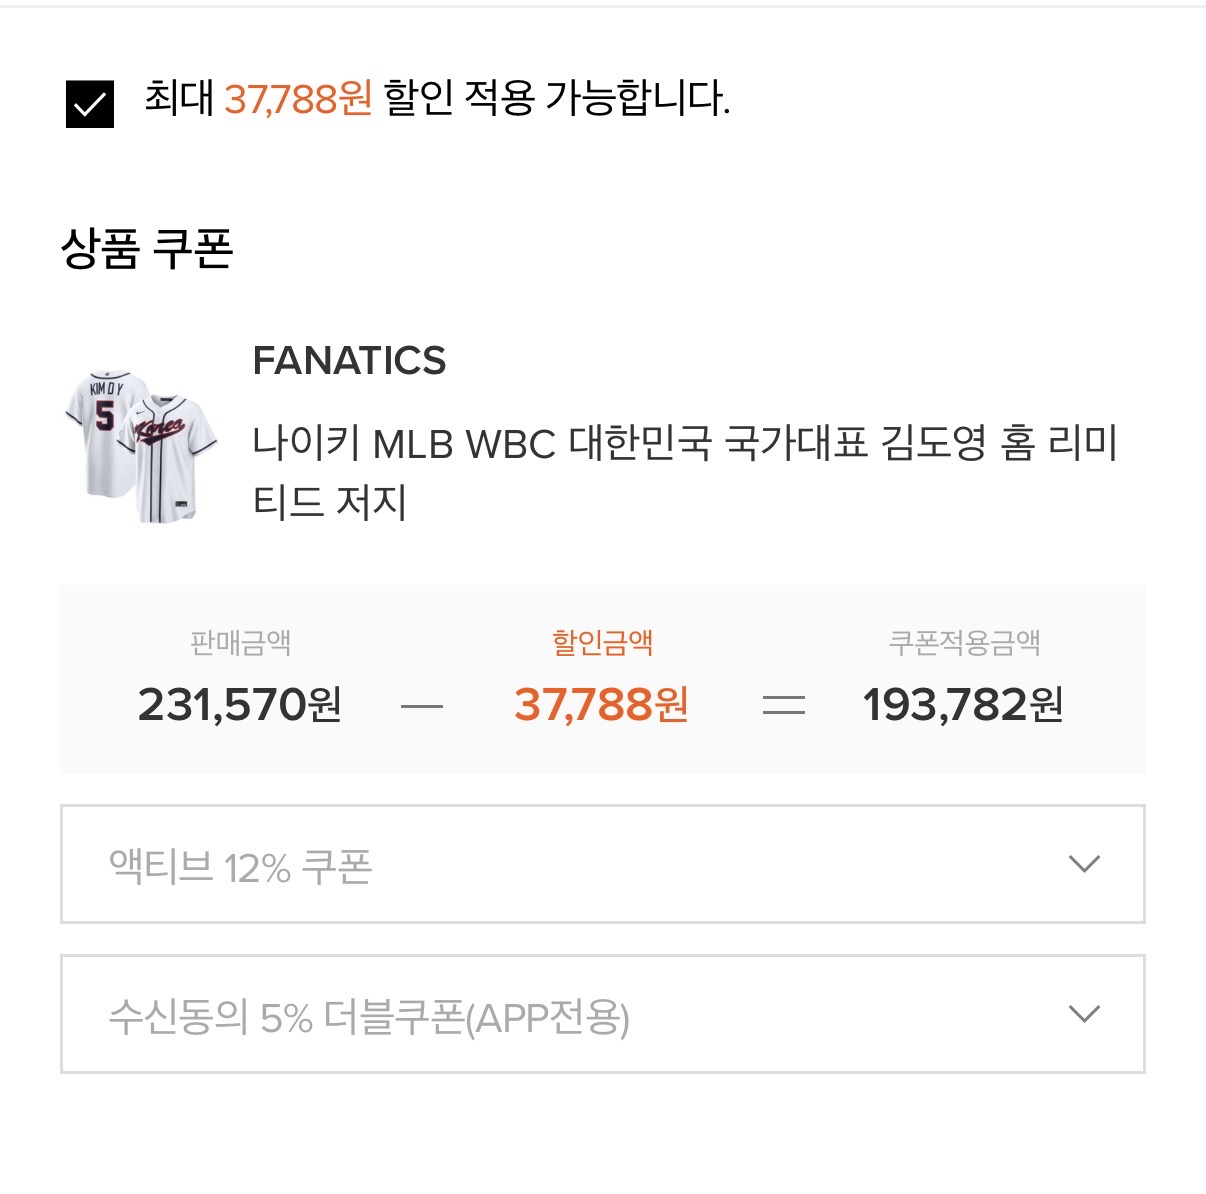Click the equals sign before final amount
Viewport: 1206px width, 1194px height.
(x=784, y=707)
